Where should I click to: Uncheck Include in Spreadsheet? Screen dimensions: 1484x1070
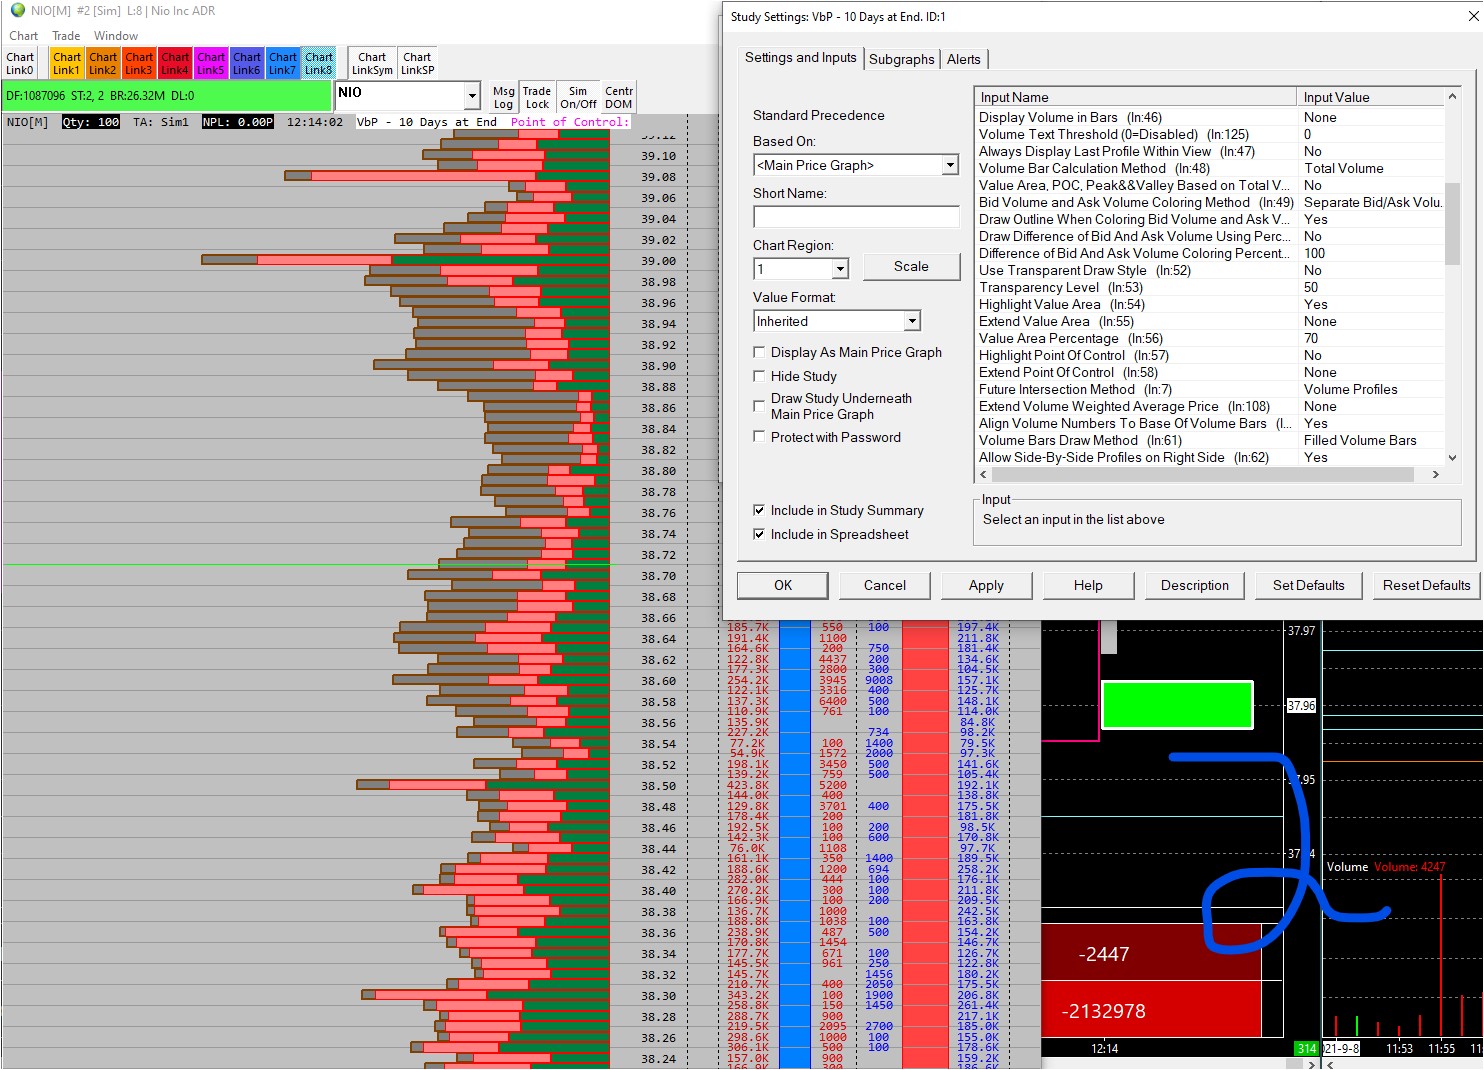tap(759, 534)
